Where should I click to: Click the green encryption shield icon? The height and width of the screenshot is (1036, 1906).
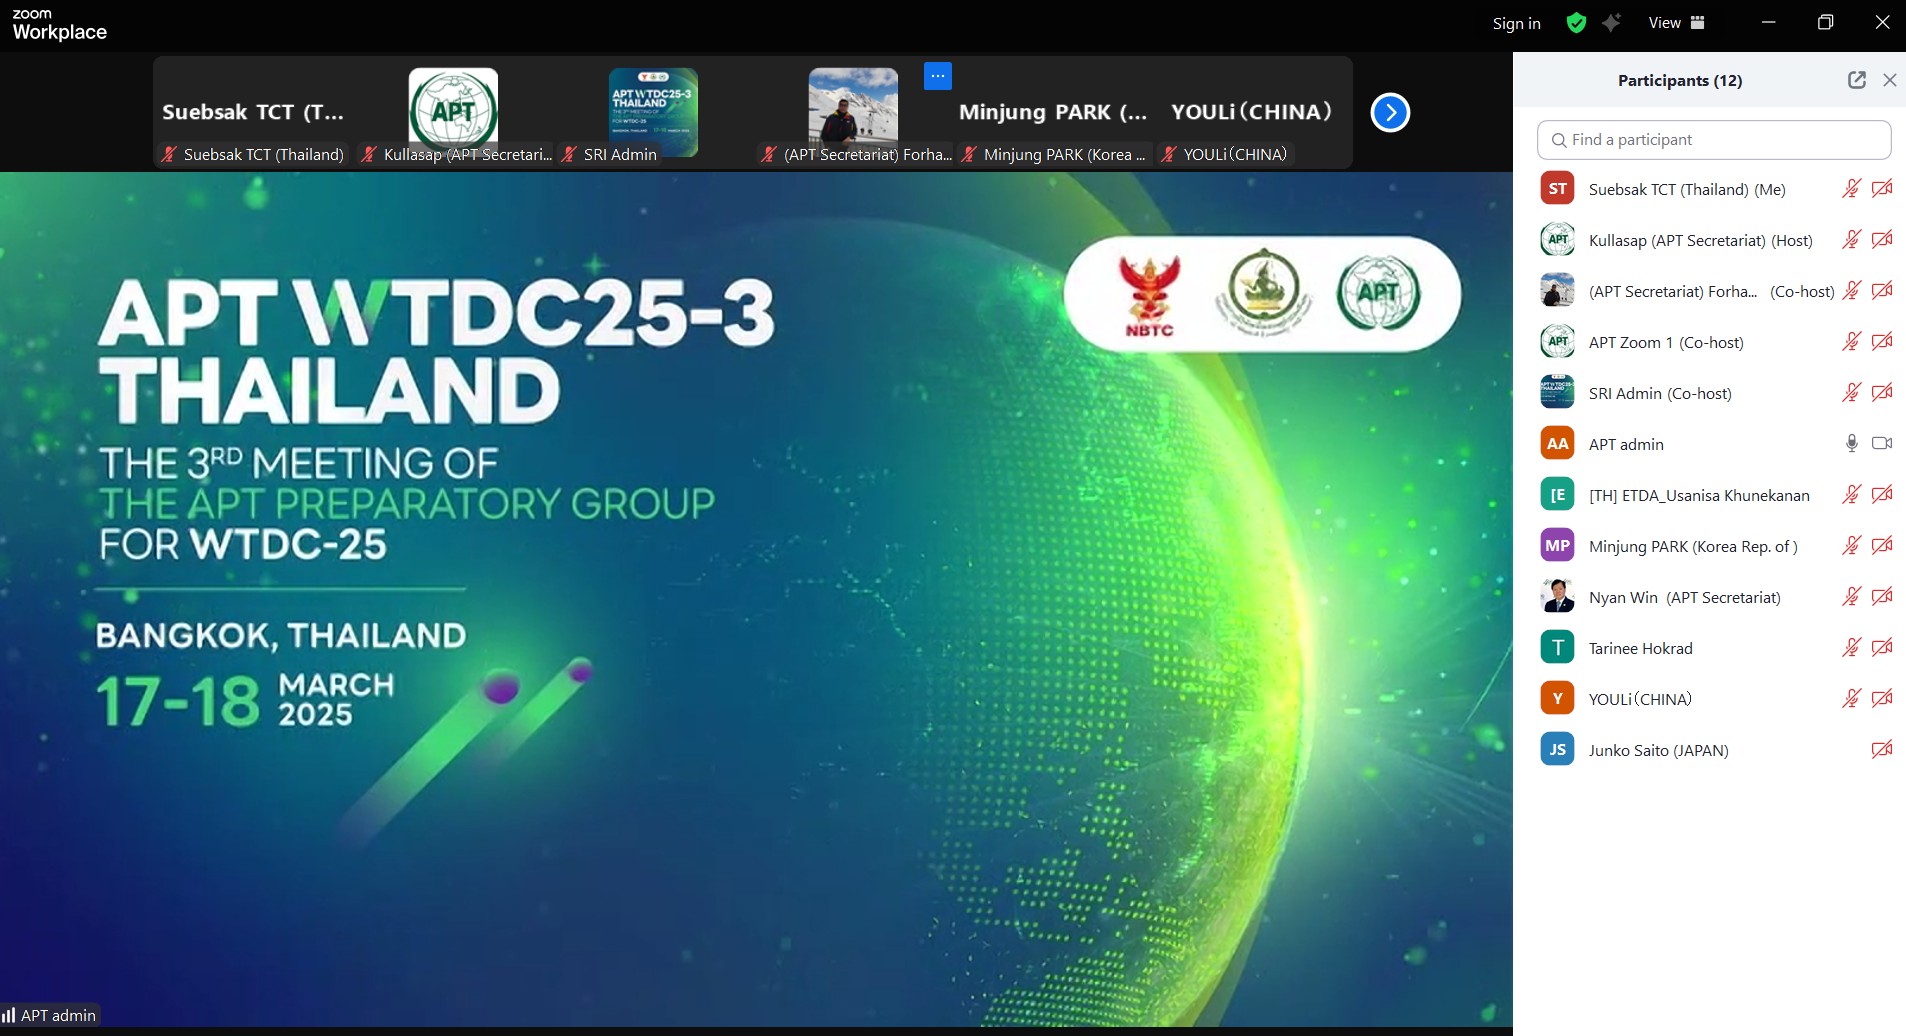1576,23
